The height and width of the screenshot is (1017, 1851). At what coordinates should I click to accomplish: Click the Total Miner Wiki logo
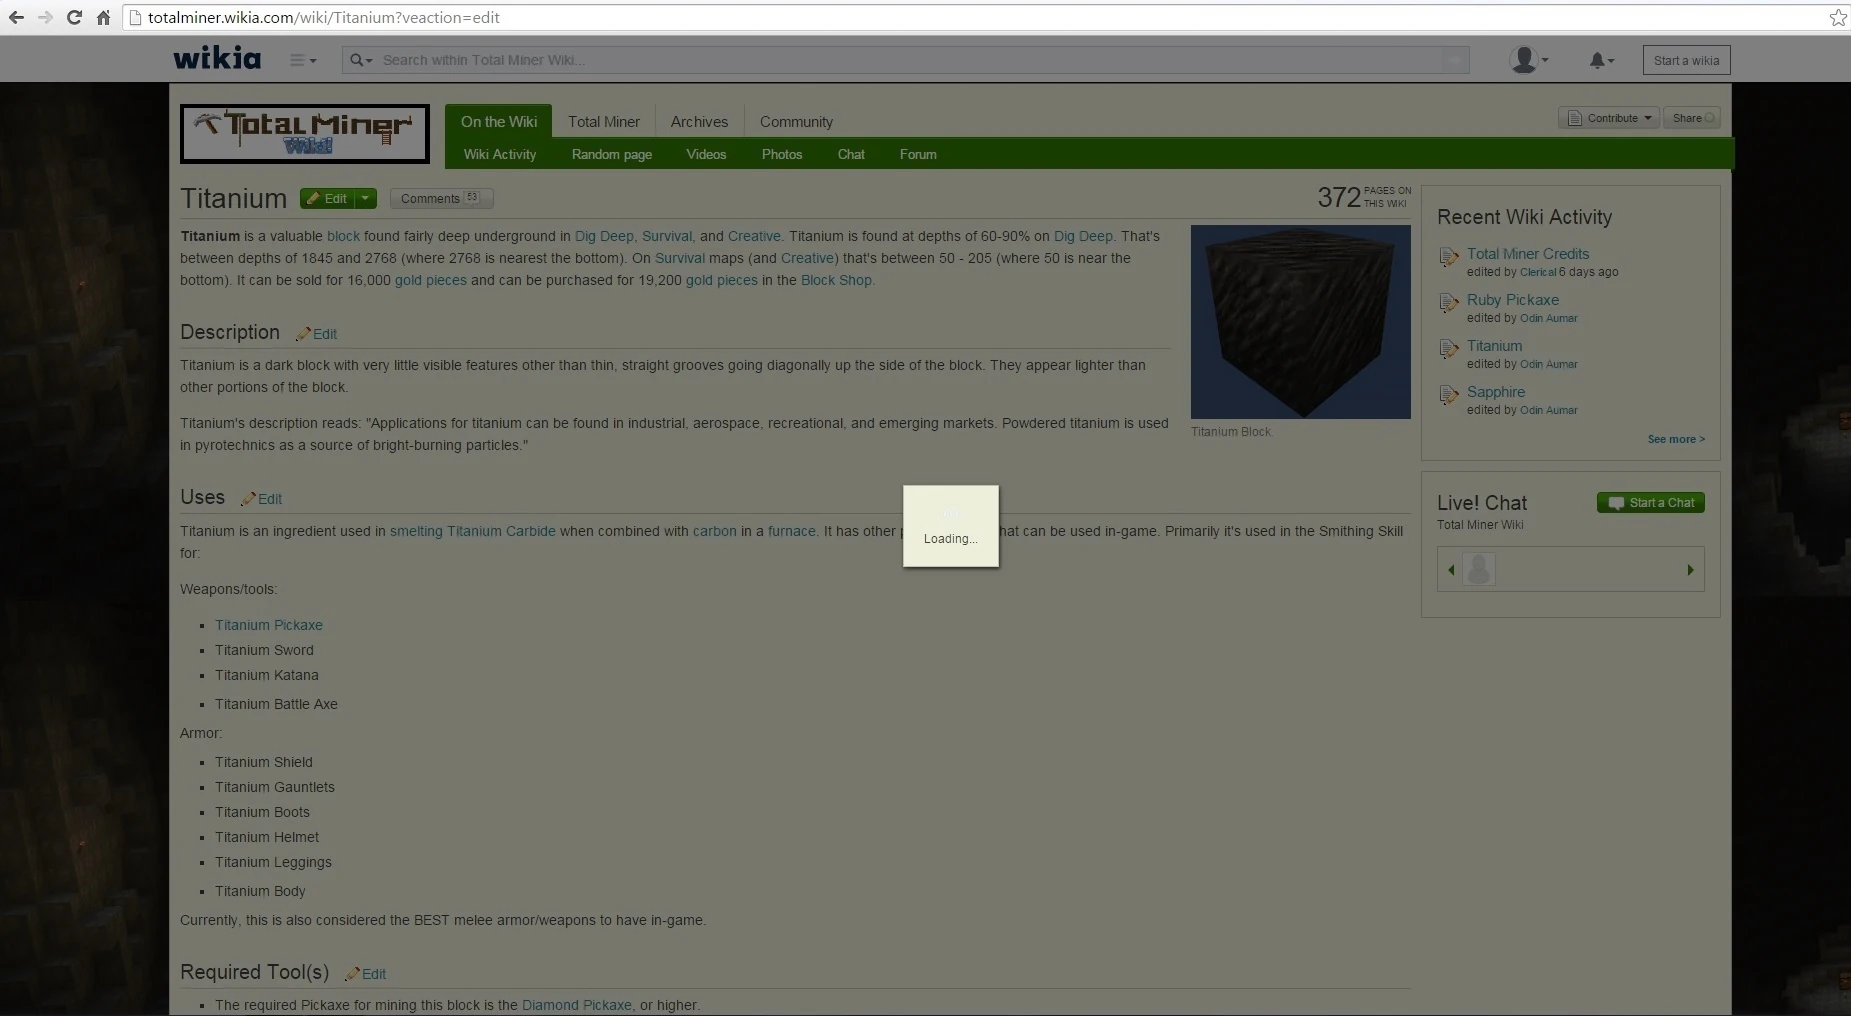[305, 134]
